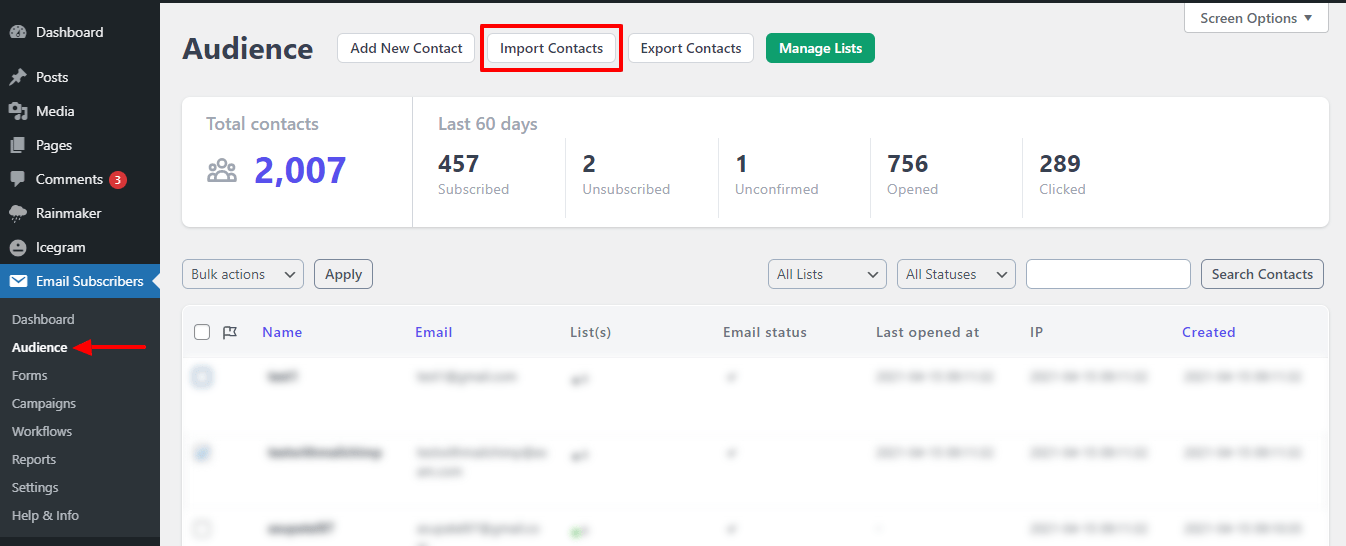Click the red comments count badge

118,180
